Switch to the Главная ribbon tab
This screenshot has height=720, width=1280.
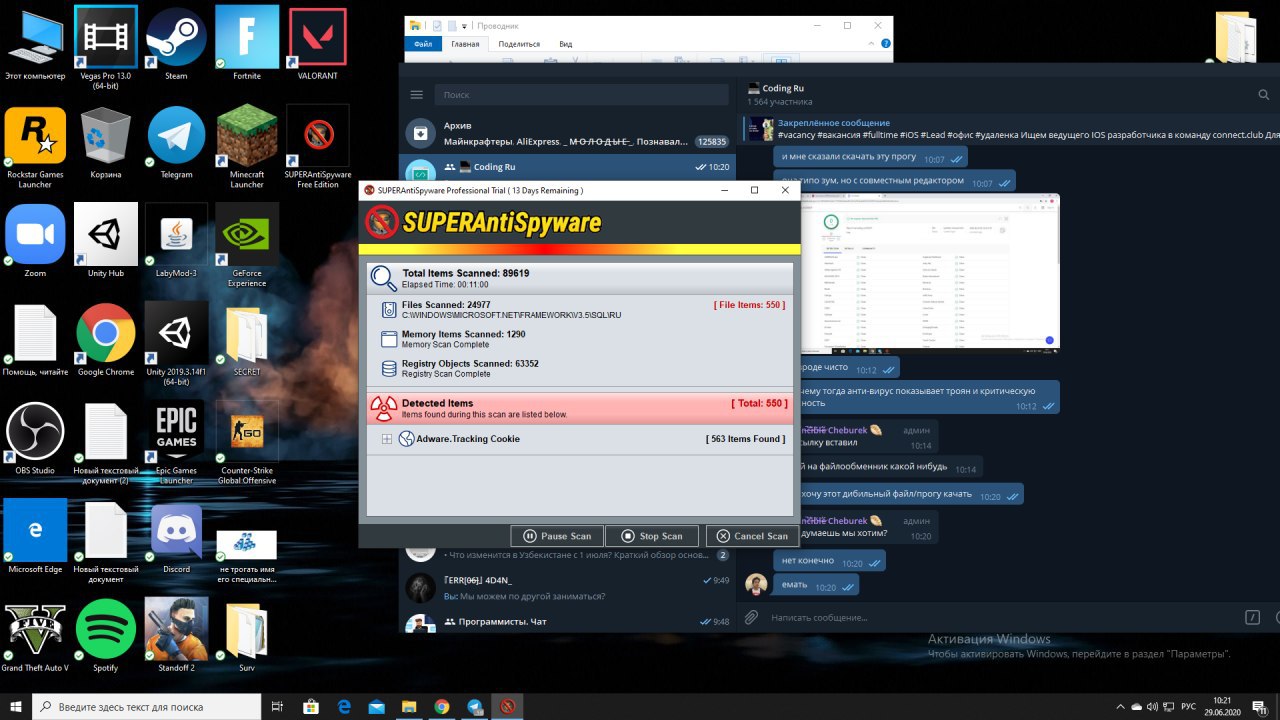point(465,44)
